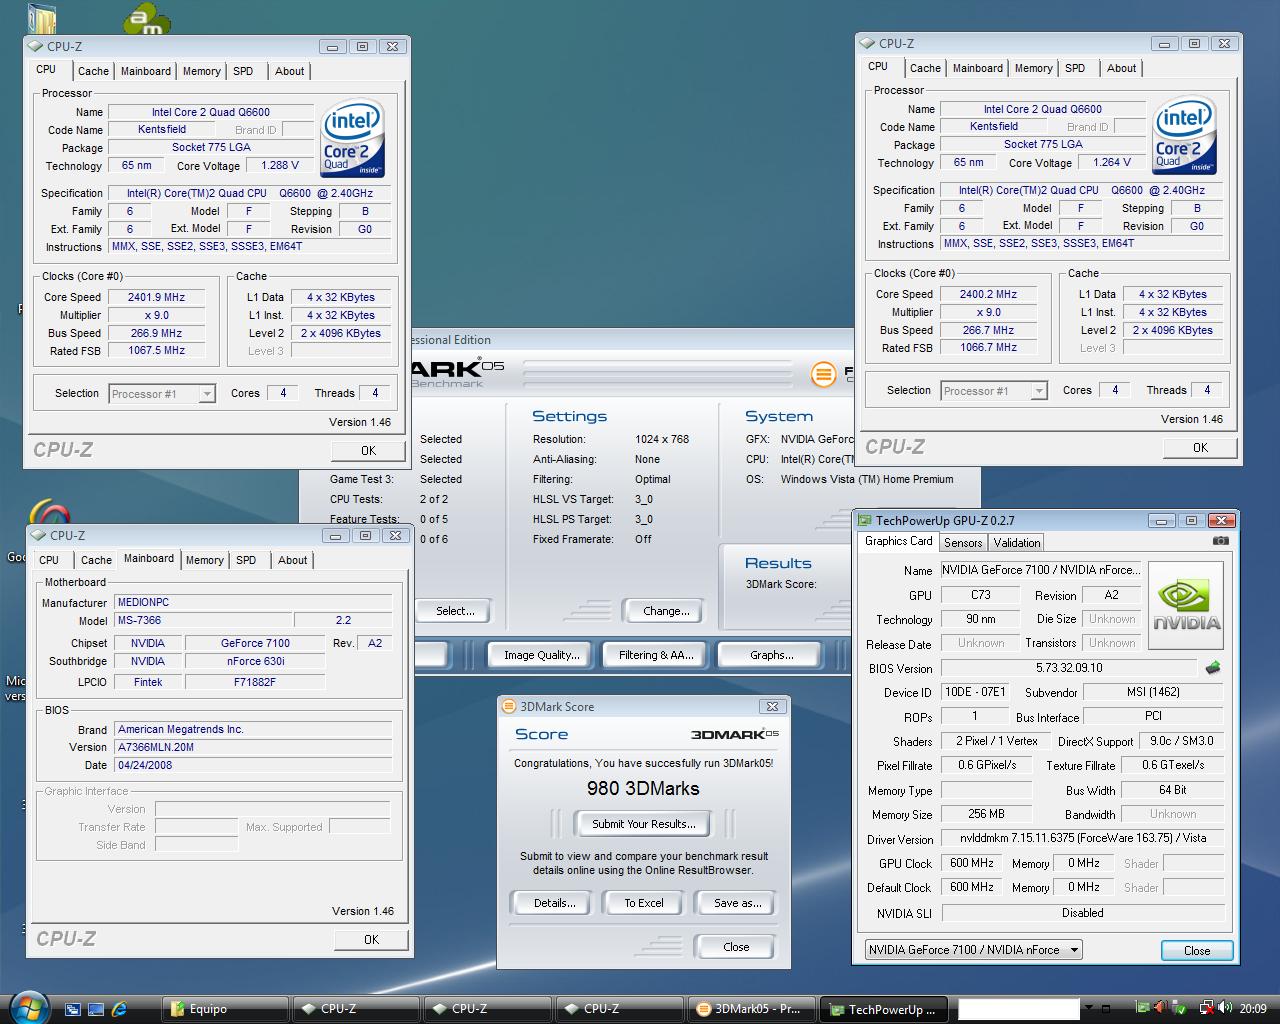1280x1024 pixels.
Task: Click the clock showing 20:09
Action: tap(1253, 1008)
